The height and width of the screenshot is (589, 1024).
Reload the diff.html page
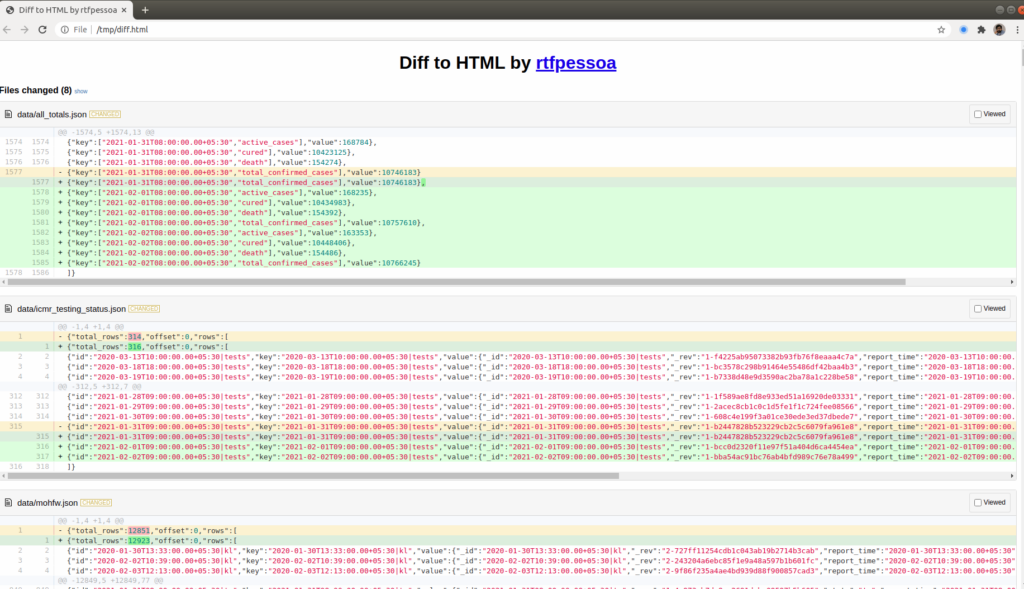click(42, 29)
